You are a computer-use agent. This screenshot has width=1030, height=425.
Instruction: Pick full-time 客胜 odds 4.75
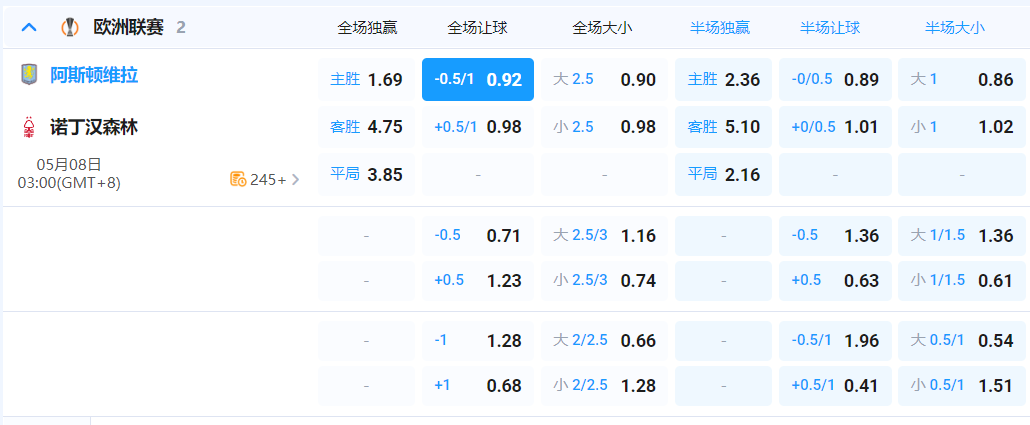[x=367, y=127]
